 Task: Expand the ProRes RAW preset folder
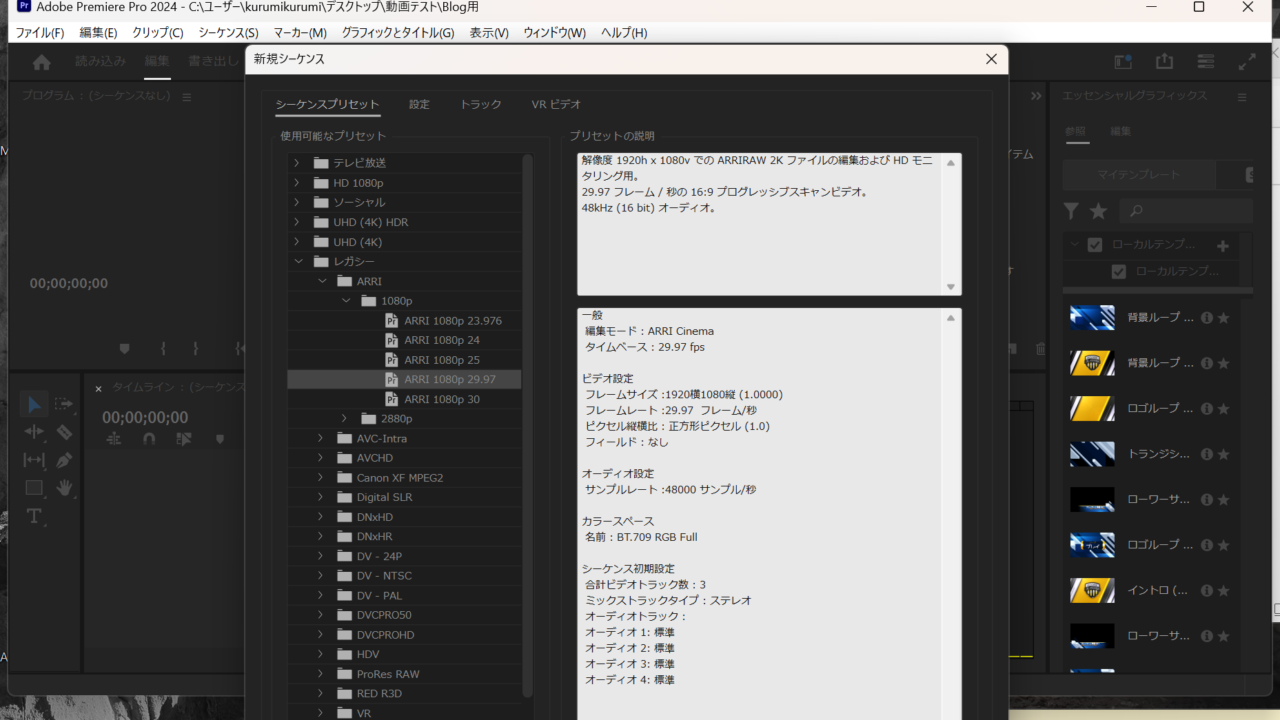320,674
